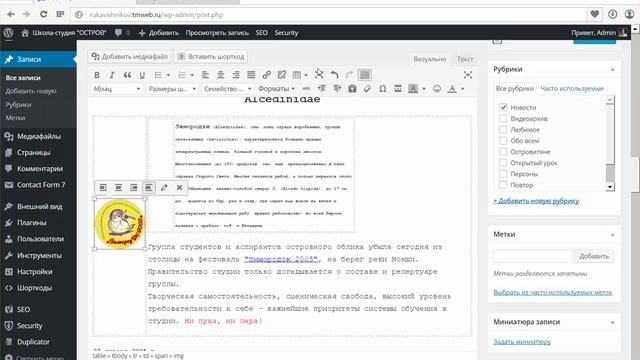
Task: Check the Видеоархив category
Action: pos(503,118)
